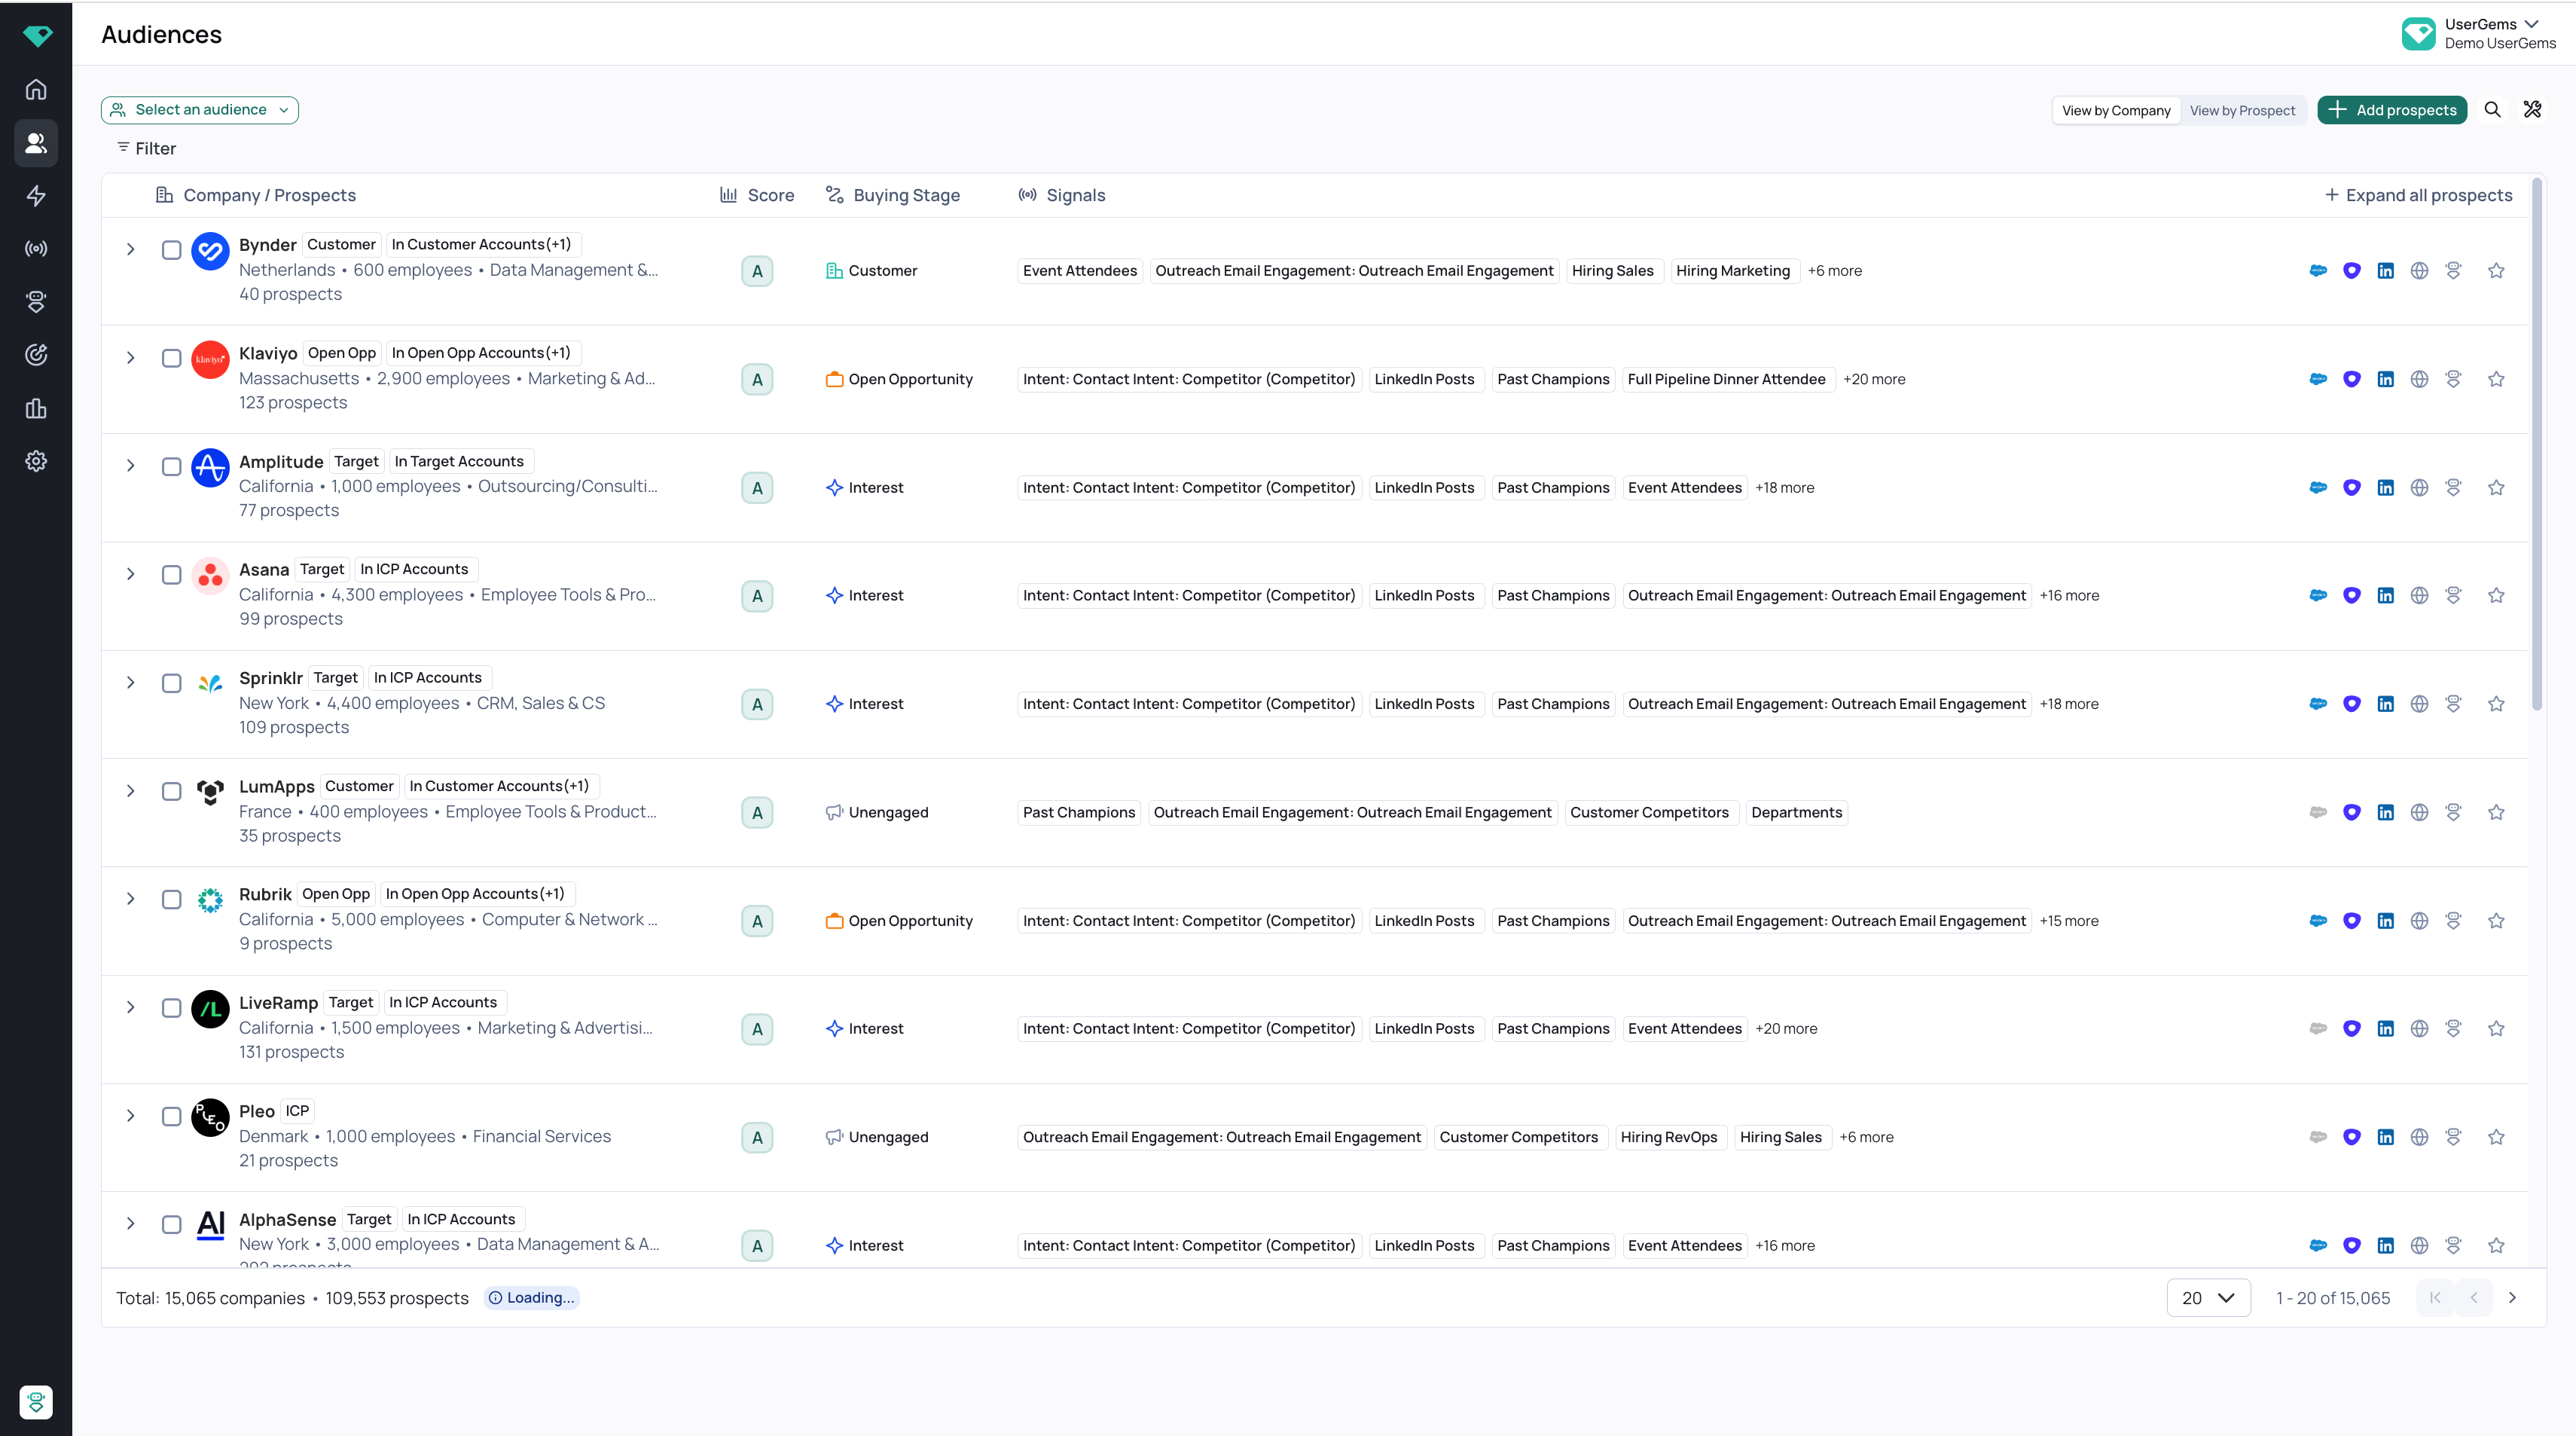Click the Company / Prospects column header

(256, 196)
